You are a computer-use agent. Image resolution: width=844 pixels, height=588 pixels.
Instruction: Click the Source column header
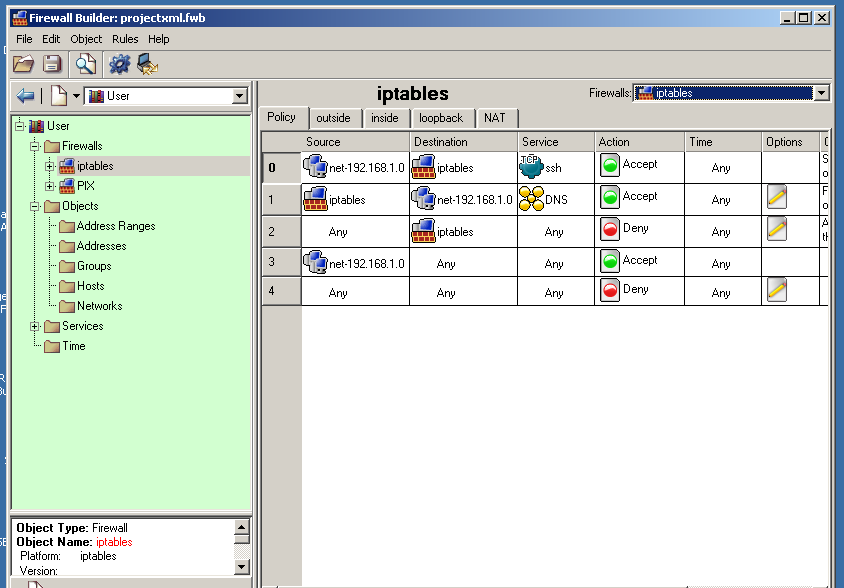tap(355, 142)
